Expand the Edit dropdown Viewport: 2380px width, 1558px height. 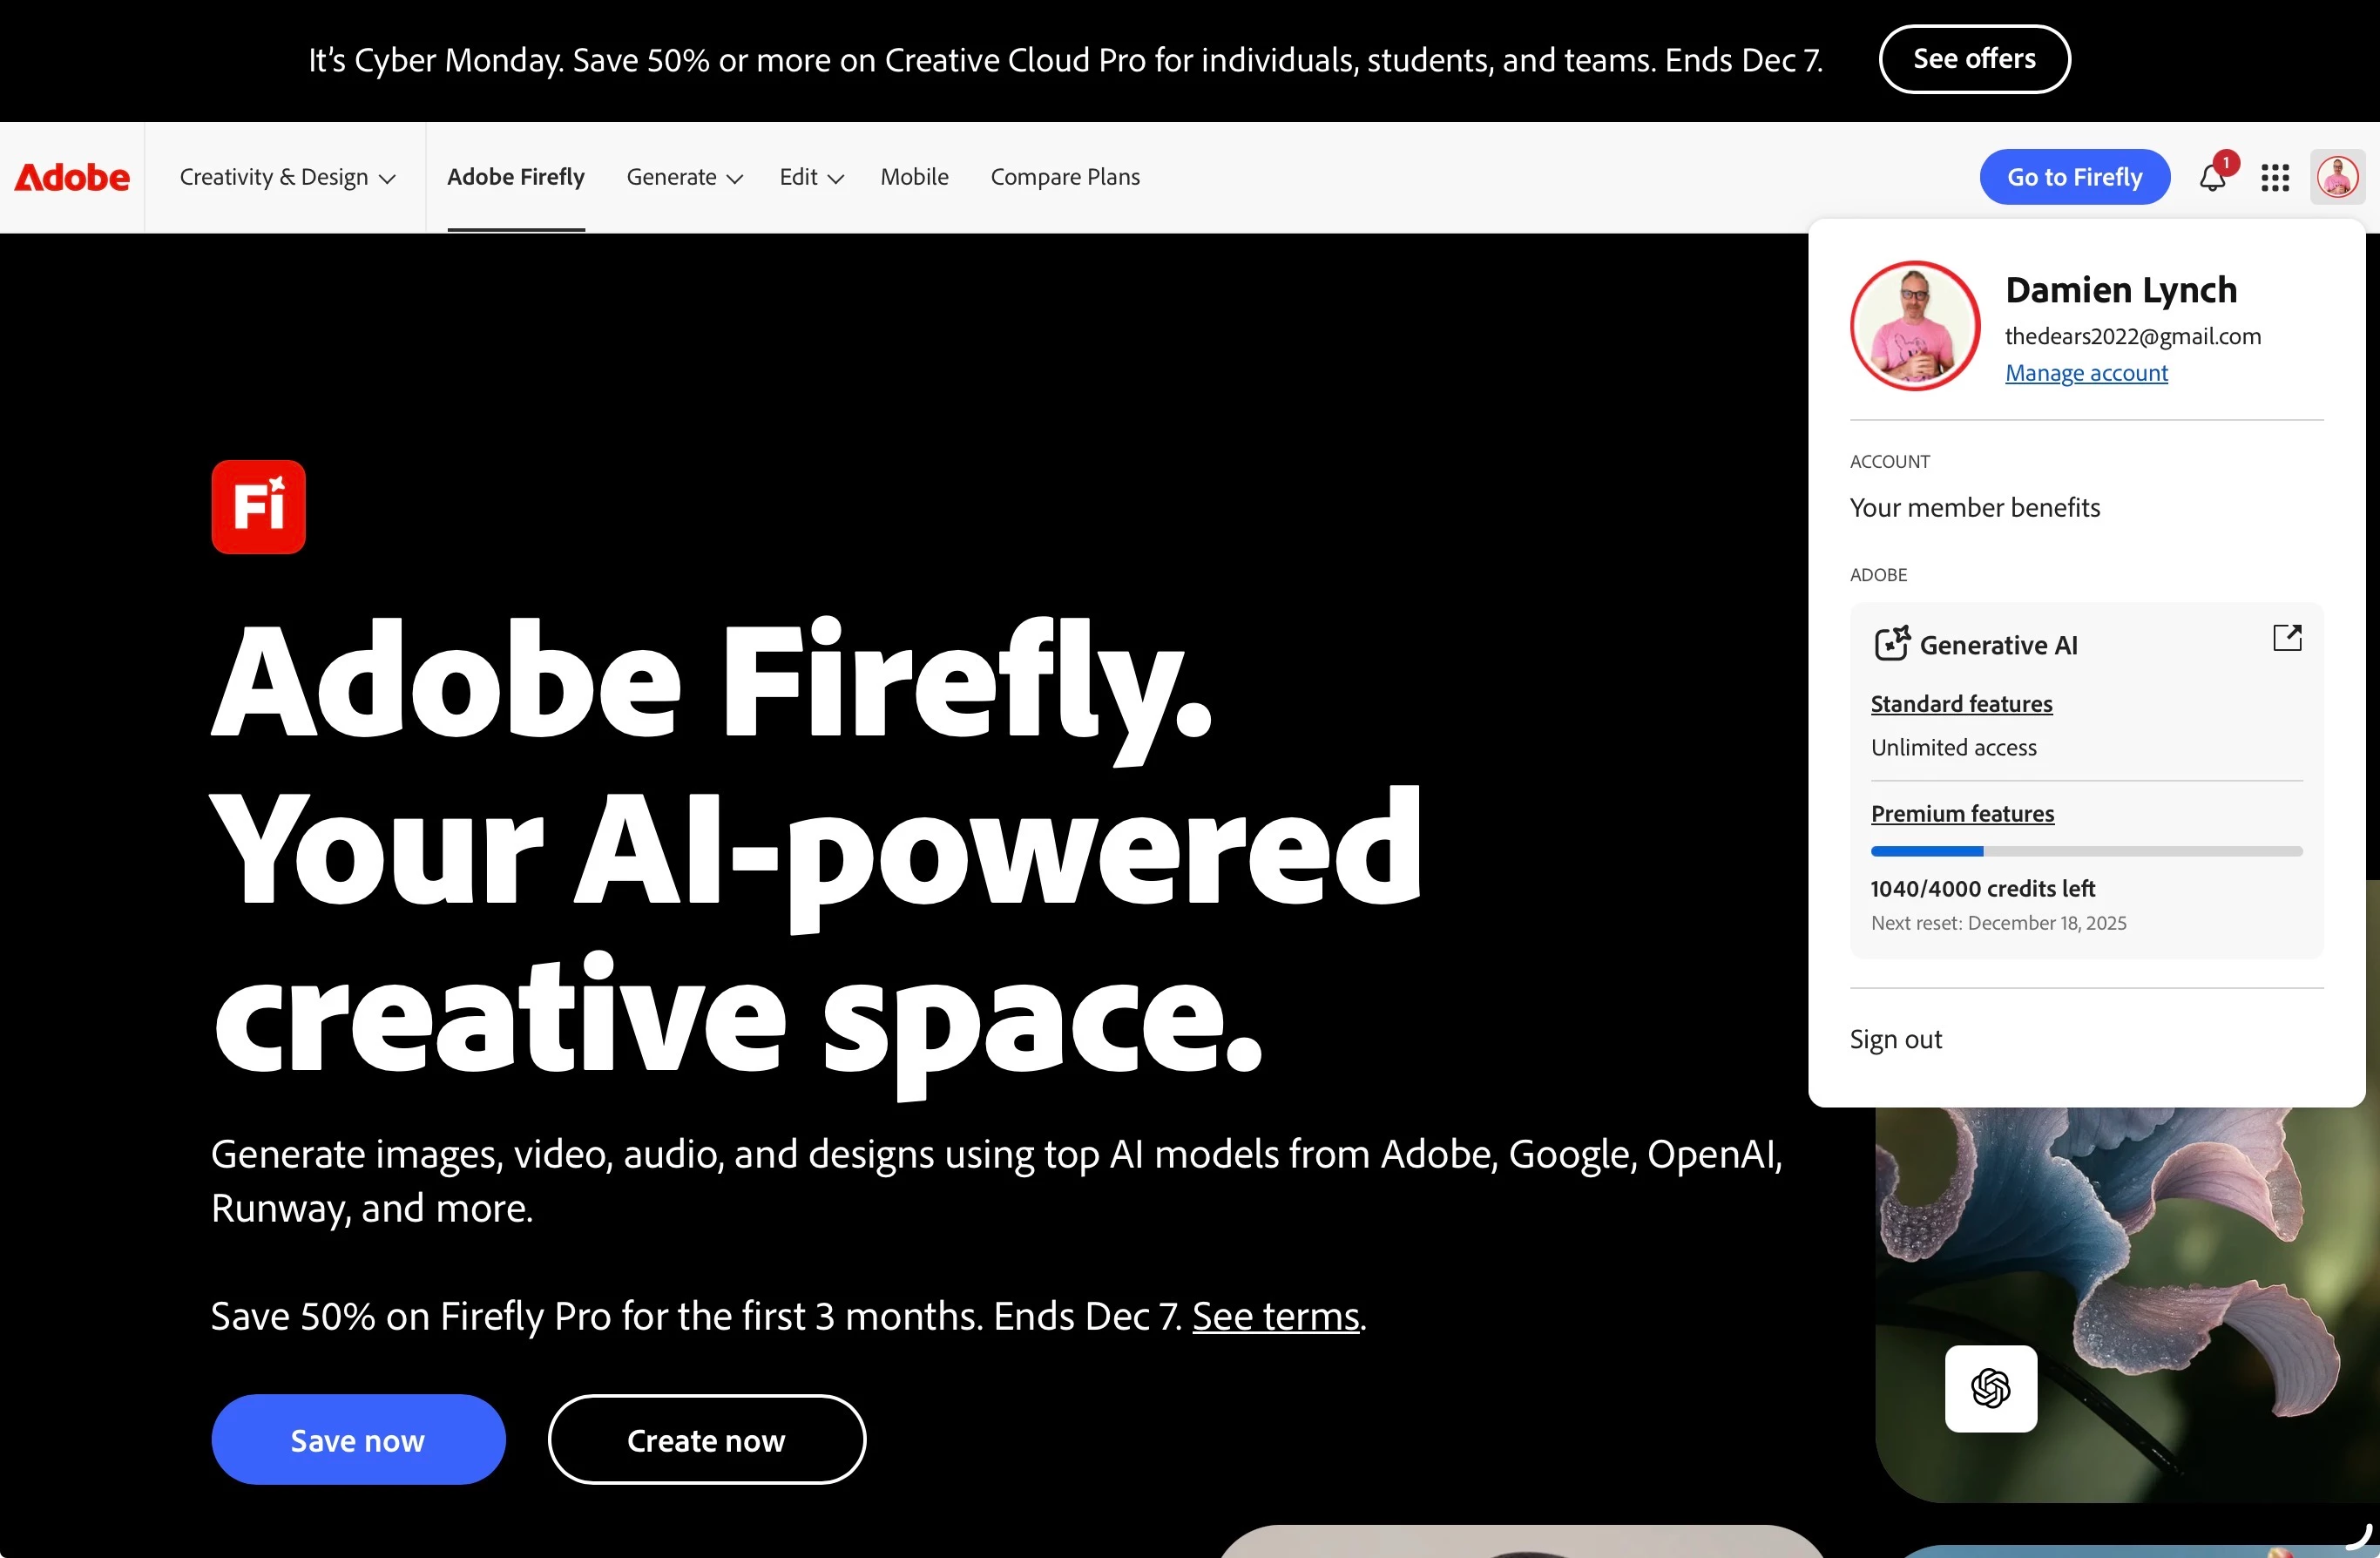pos(811,177)
